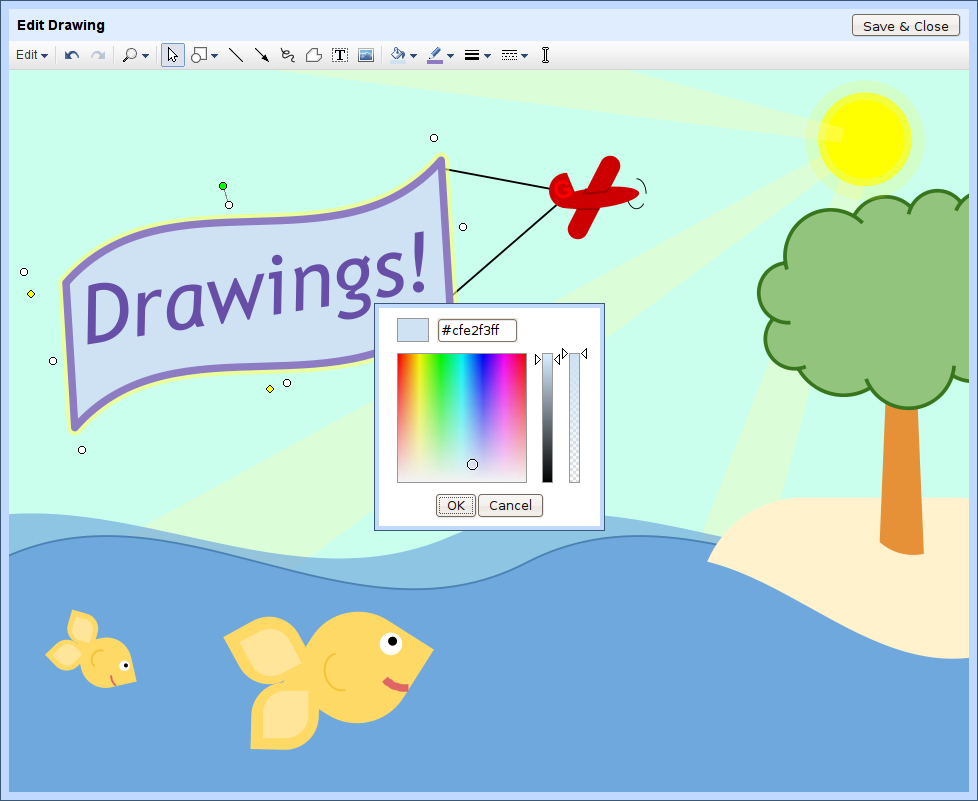Click the hex color field #cfe2f3ff

click(477, 330)
